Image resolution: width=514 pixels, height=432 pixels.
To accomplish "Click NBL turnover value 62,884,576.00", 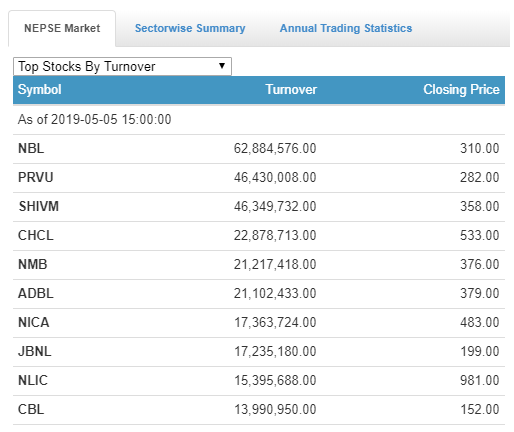I will pos(275,149).
